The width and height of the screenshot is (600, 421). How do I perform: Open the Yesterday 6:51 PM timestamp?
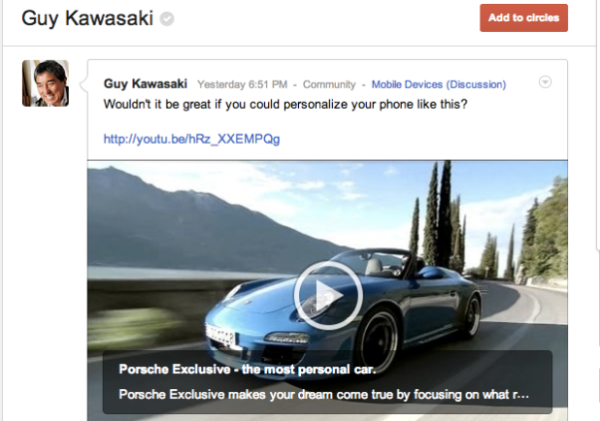pos(242,84)
